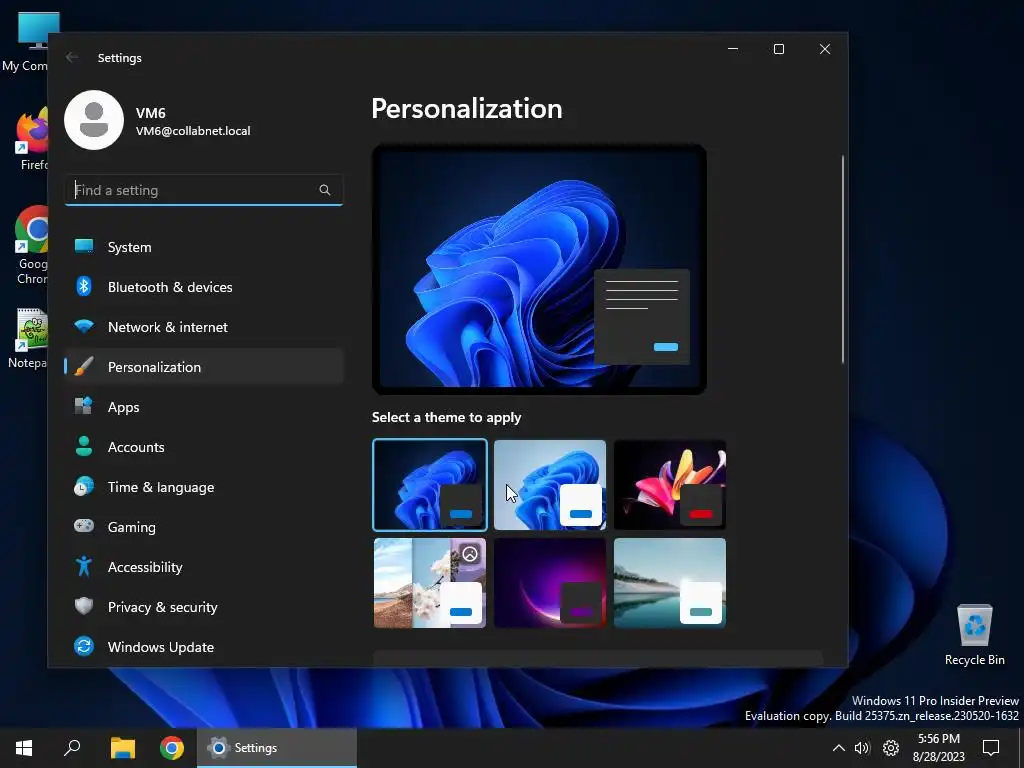Click the Gaming controller icon
The height and width of the screenshot is (768, 1024).
click(x=84, y=526)
